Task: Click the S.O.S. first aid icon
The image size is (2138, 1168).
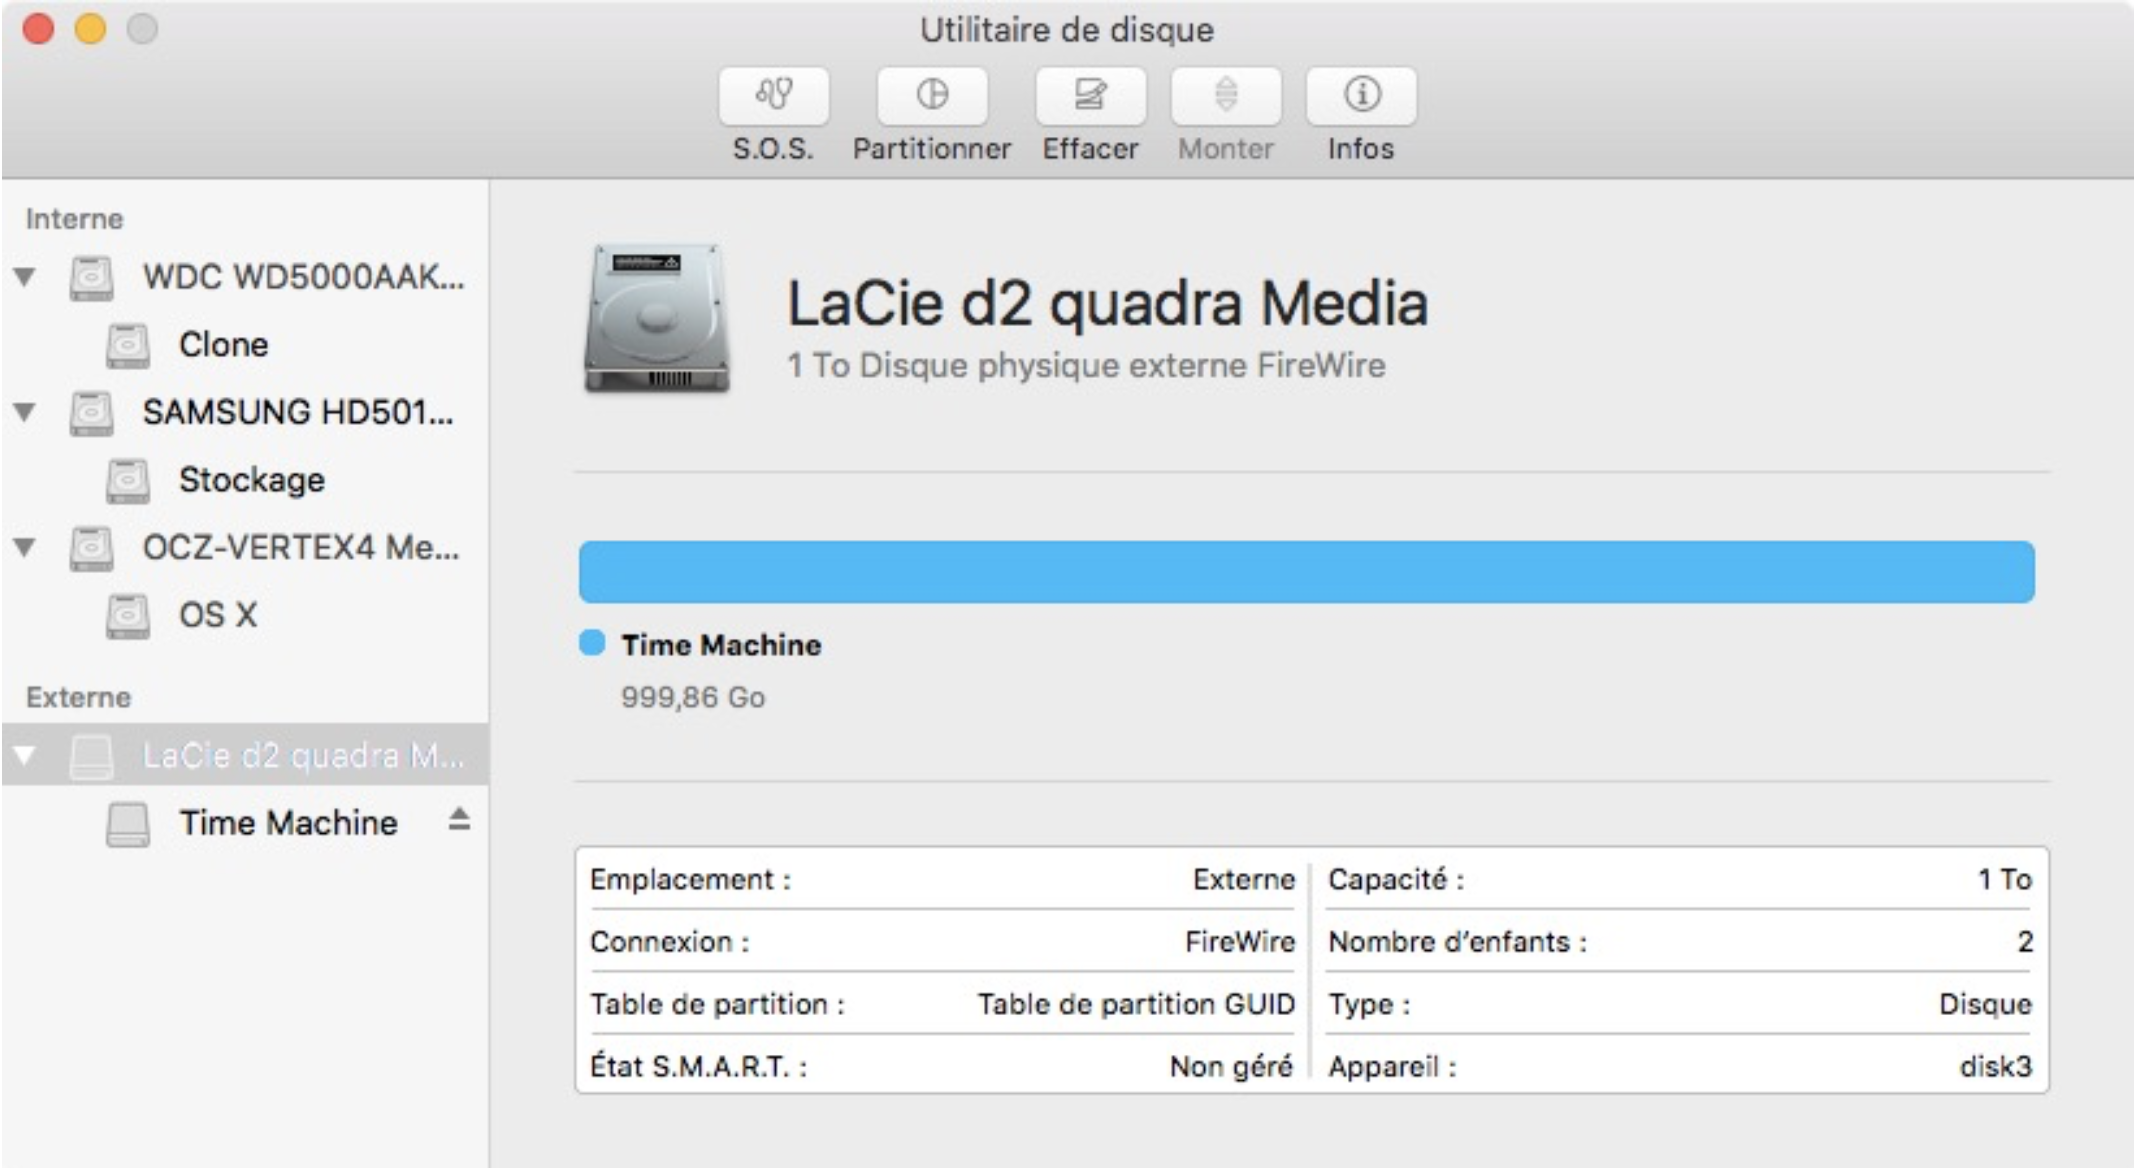Action: point(773,96)
